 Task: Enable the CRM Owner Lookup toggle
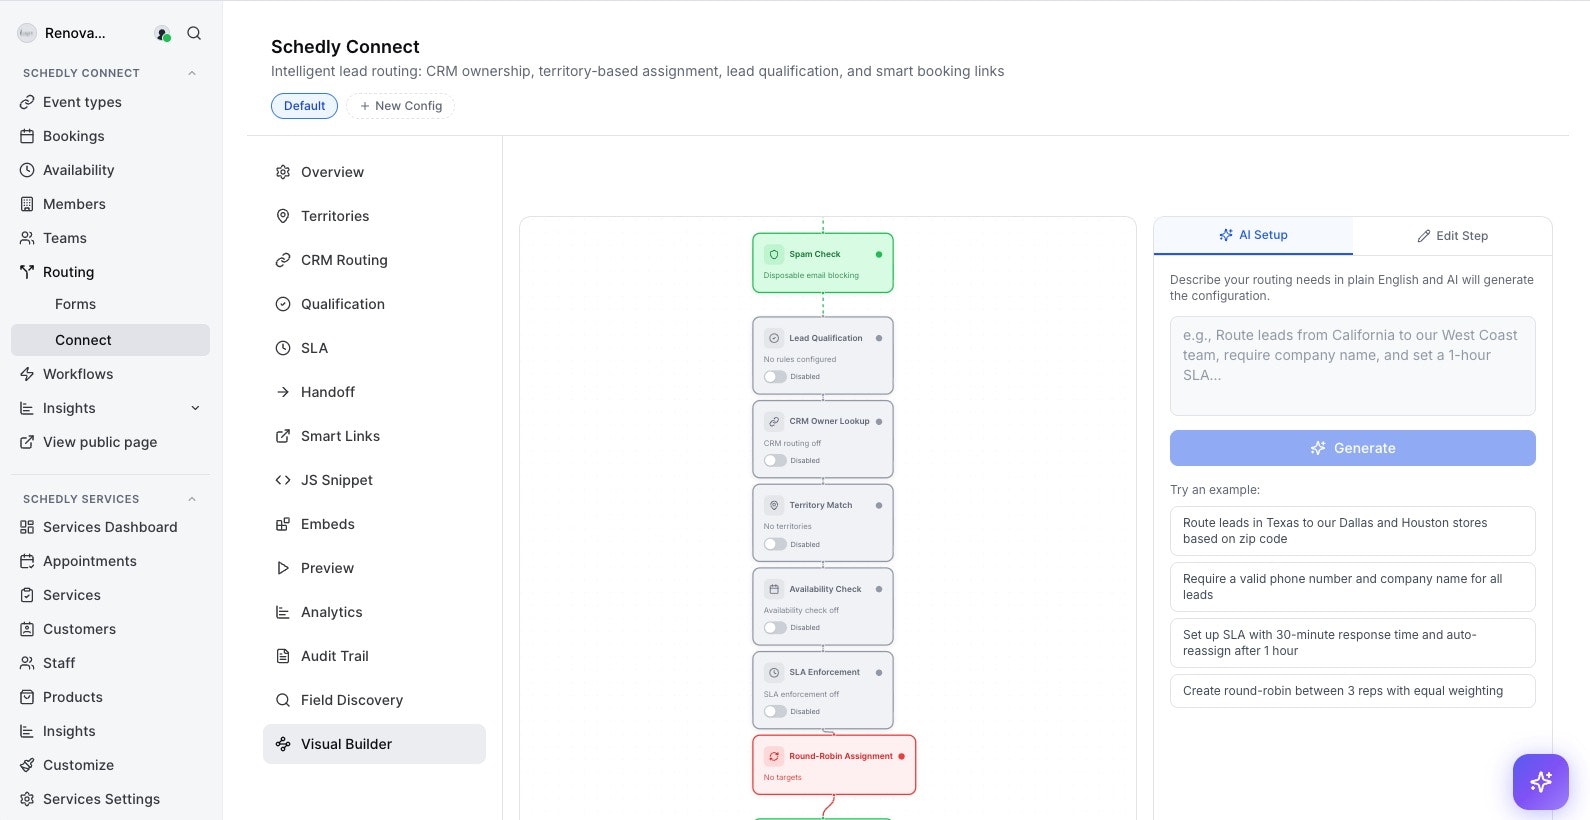775,461
